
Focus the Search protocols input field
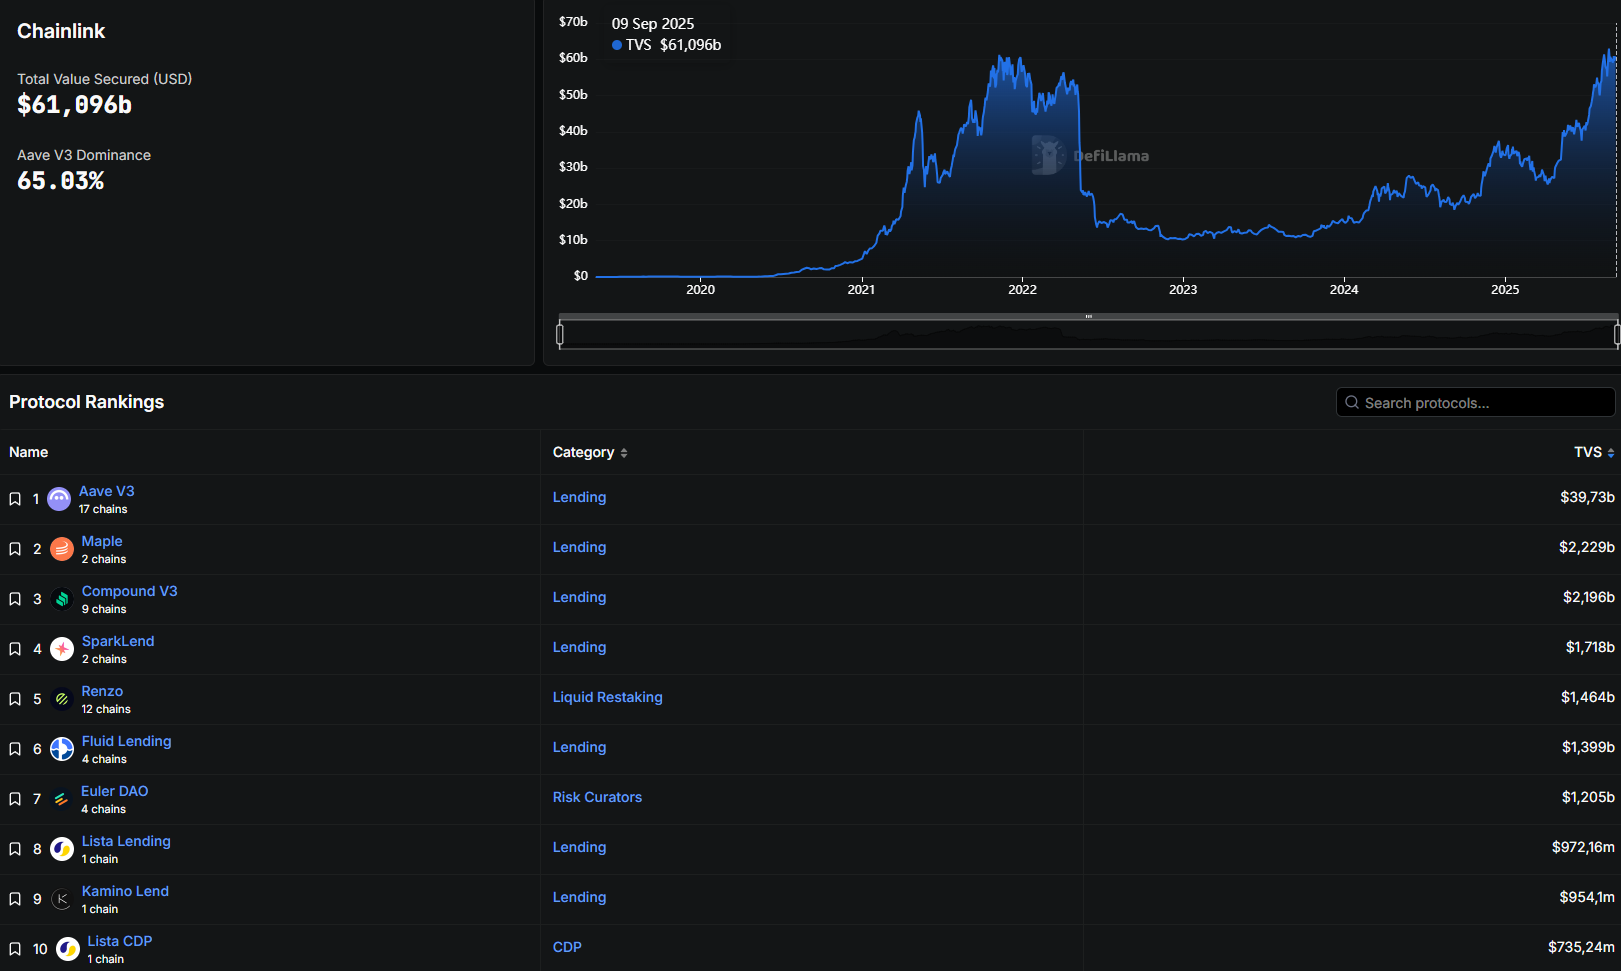(x=1475, y=402)
